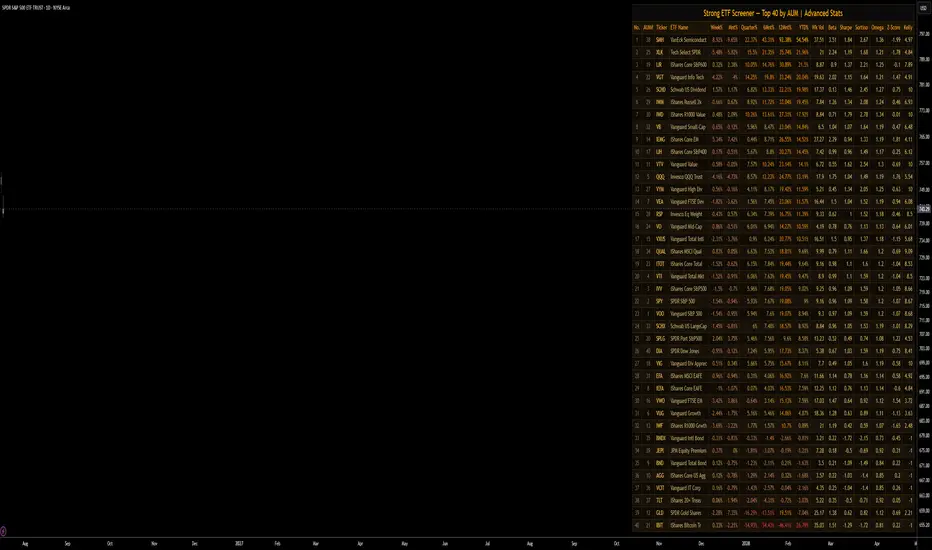Click the 'iShares Bitcoin Tr' ETF name cell
Screen dimensions: 932x550
coord(686,526)
